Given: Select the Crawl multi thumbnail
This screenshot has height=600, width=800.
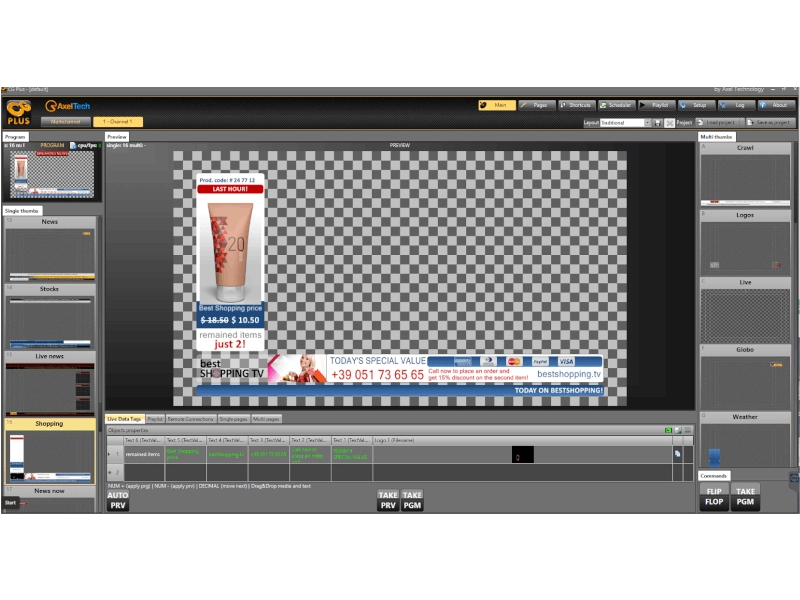Looking at the screenshot, I should (x=745, y=174).
